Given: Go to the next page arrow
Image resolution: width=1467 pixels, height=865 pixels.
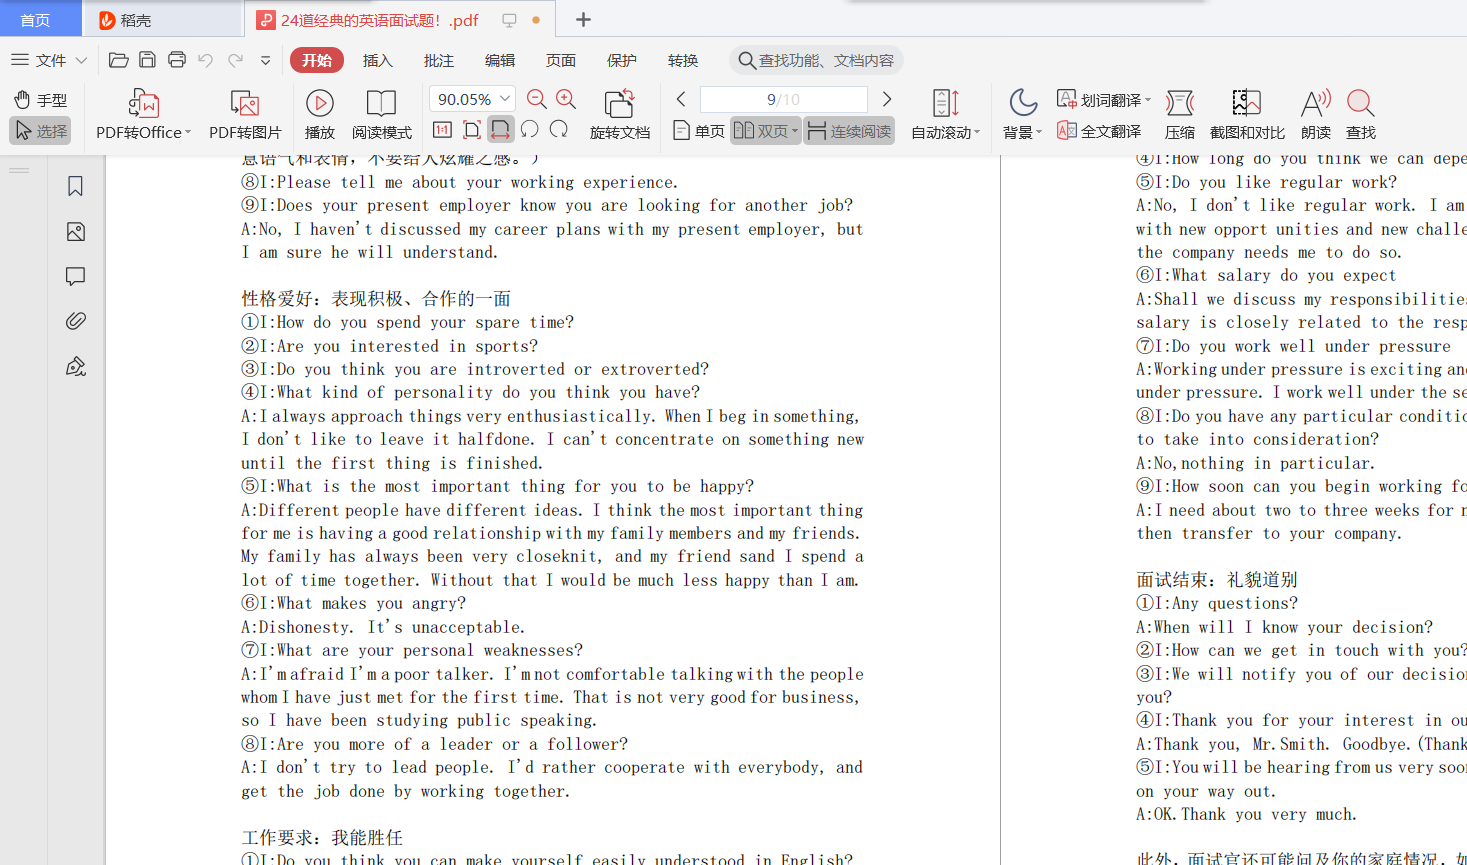Looking at the screenshot, I should (887, 99).
